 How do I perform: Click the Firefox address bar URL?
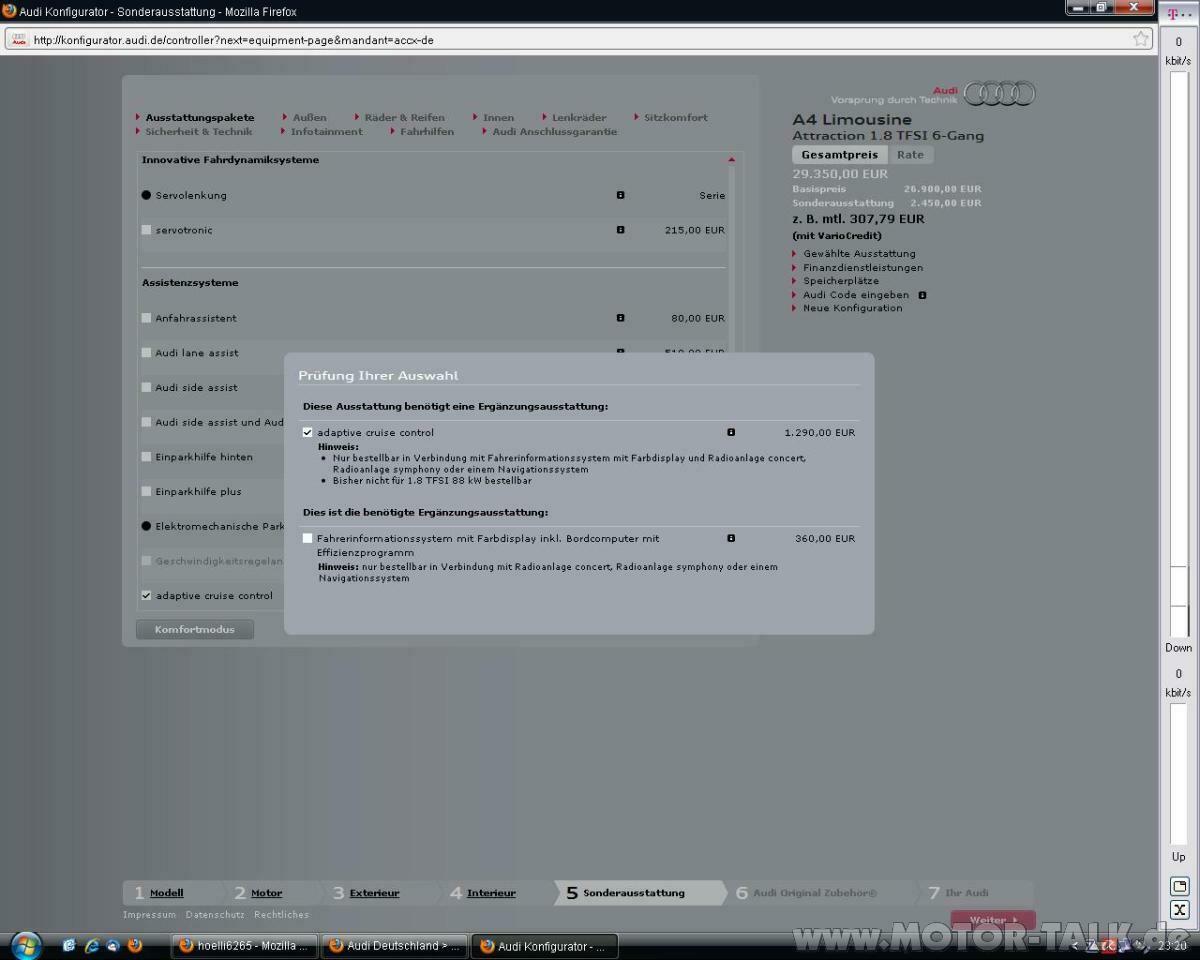pos(234,40)
